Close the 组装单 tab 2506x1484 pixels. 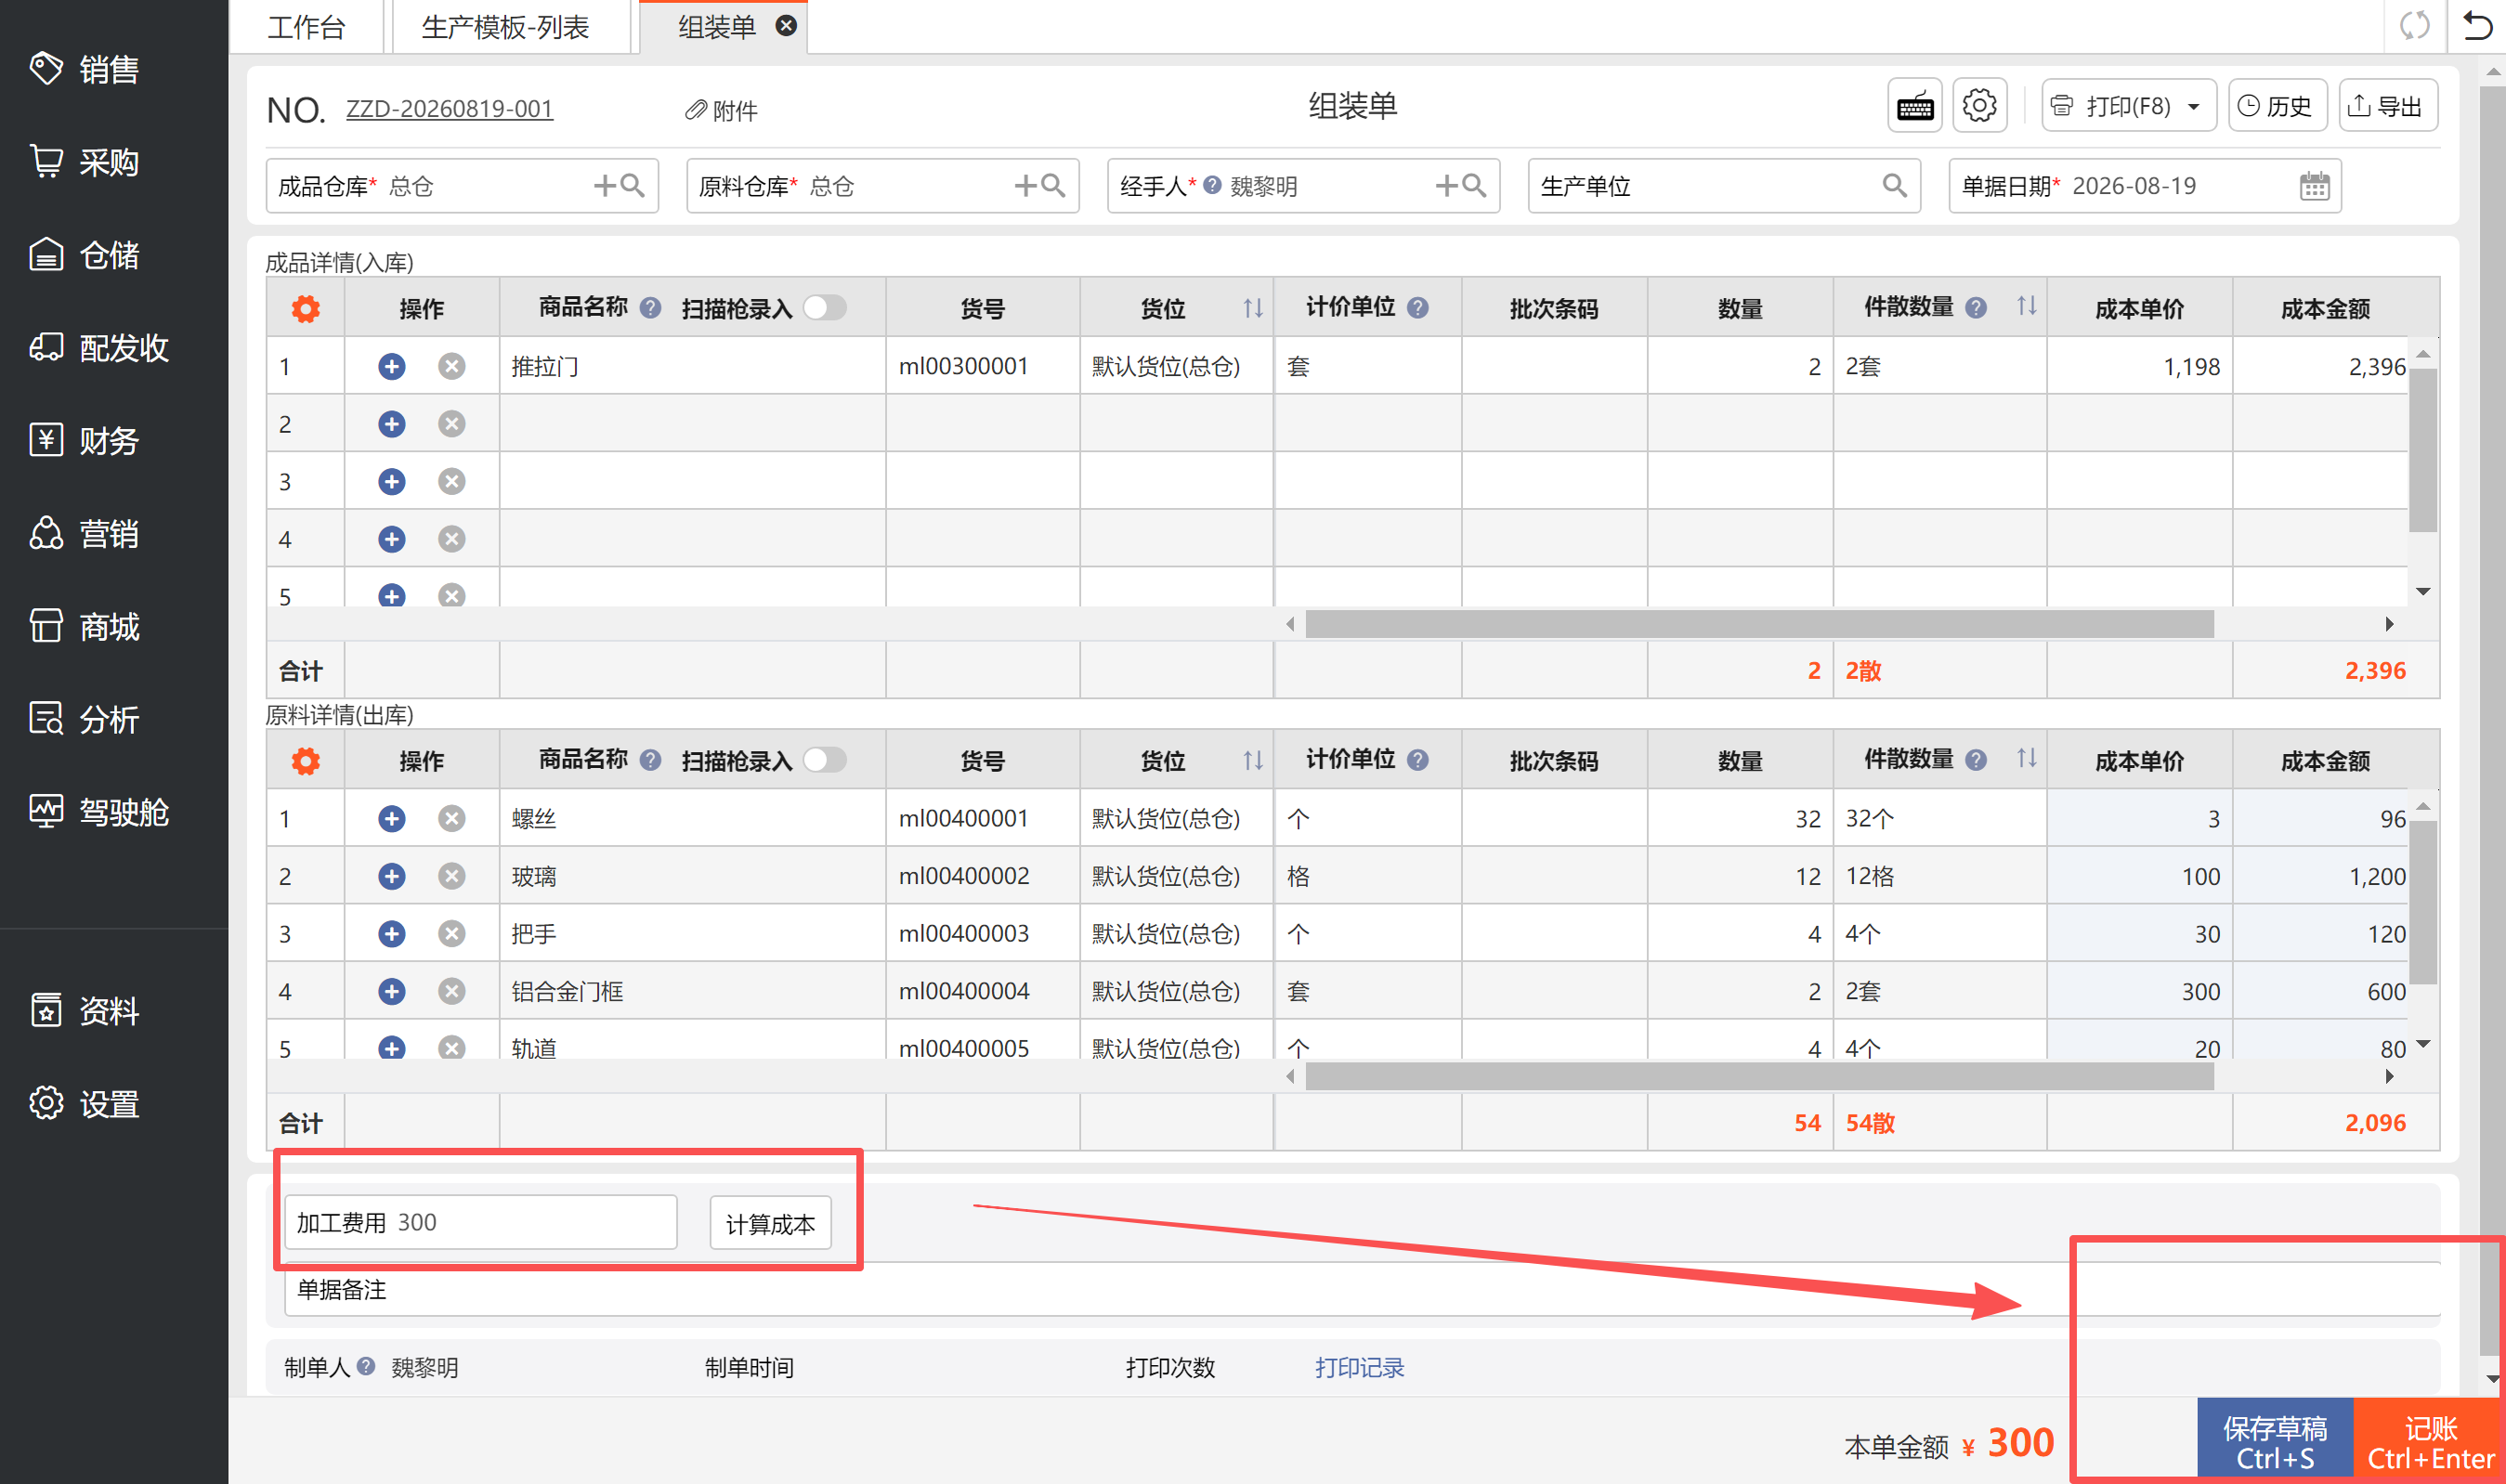pos(787,26)
